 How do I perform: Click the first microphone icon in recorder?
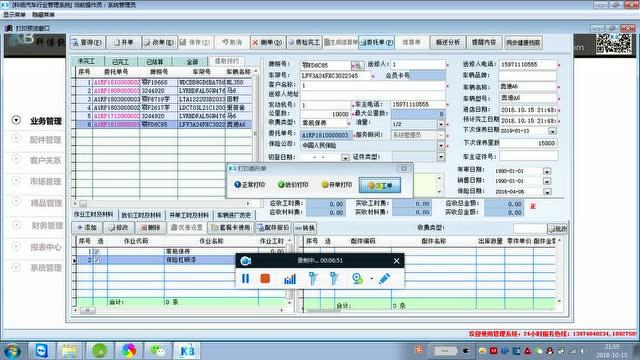point(313,279)
